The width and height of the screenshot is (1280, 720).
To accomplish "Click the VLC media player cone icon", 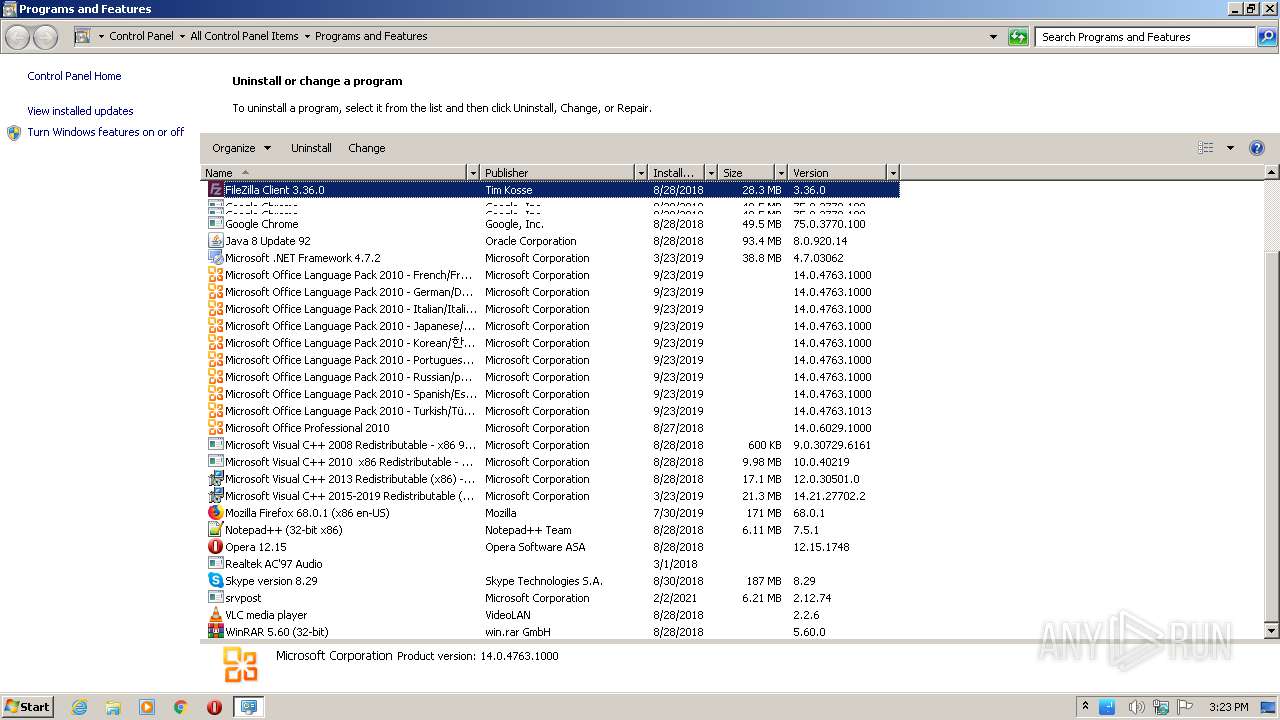I will 215,615.
